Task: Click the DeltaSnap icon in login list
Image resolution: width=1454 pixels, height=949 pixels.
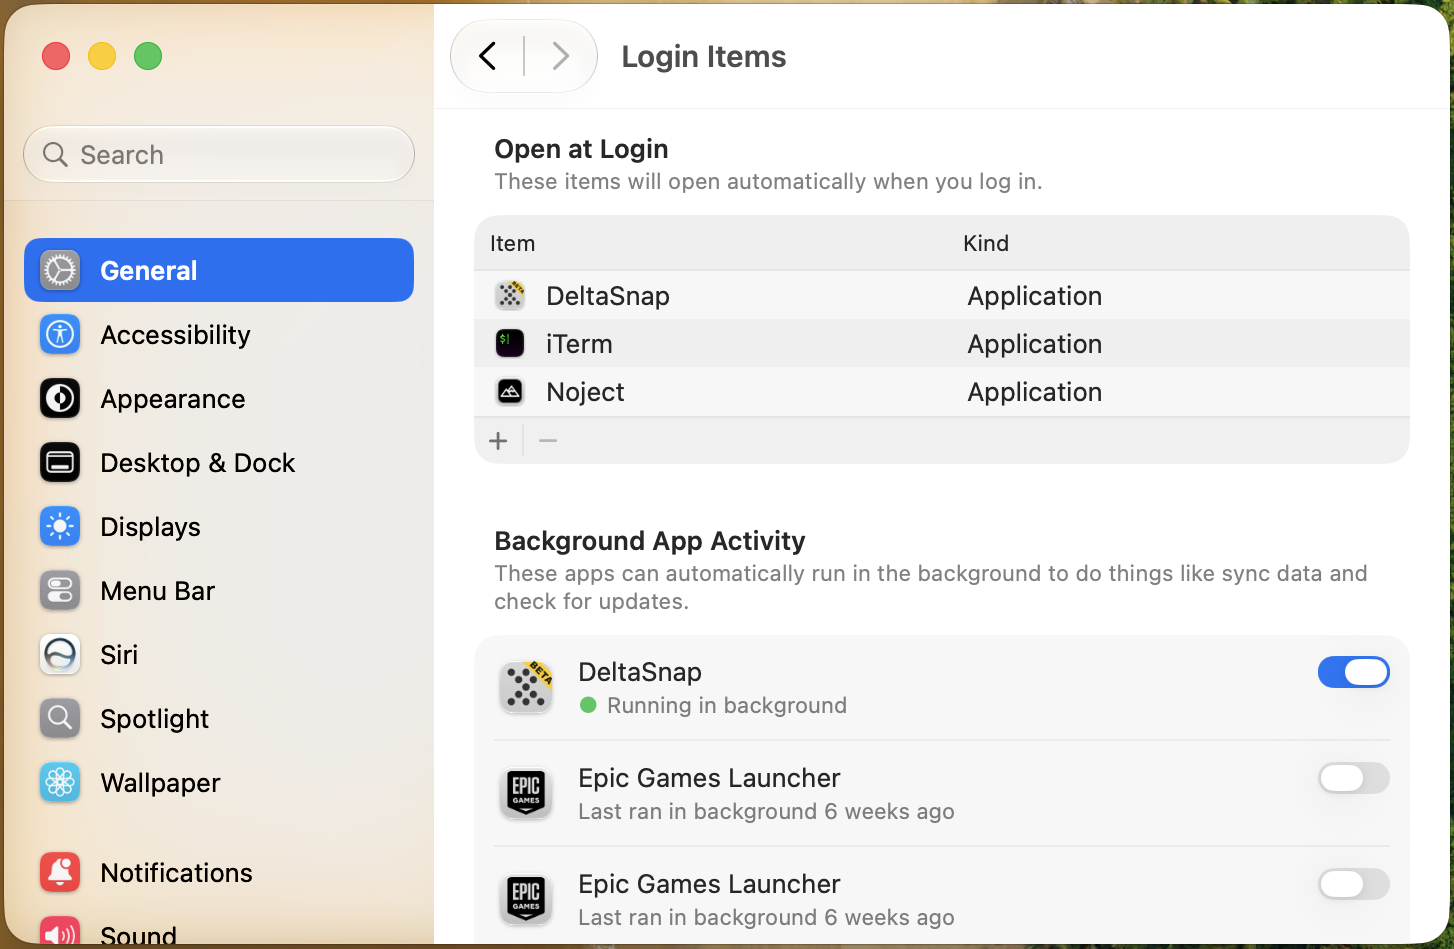Action: 510,295
